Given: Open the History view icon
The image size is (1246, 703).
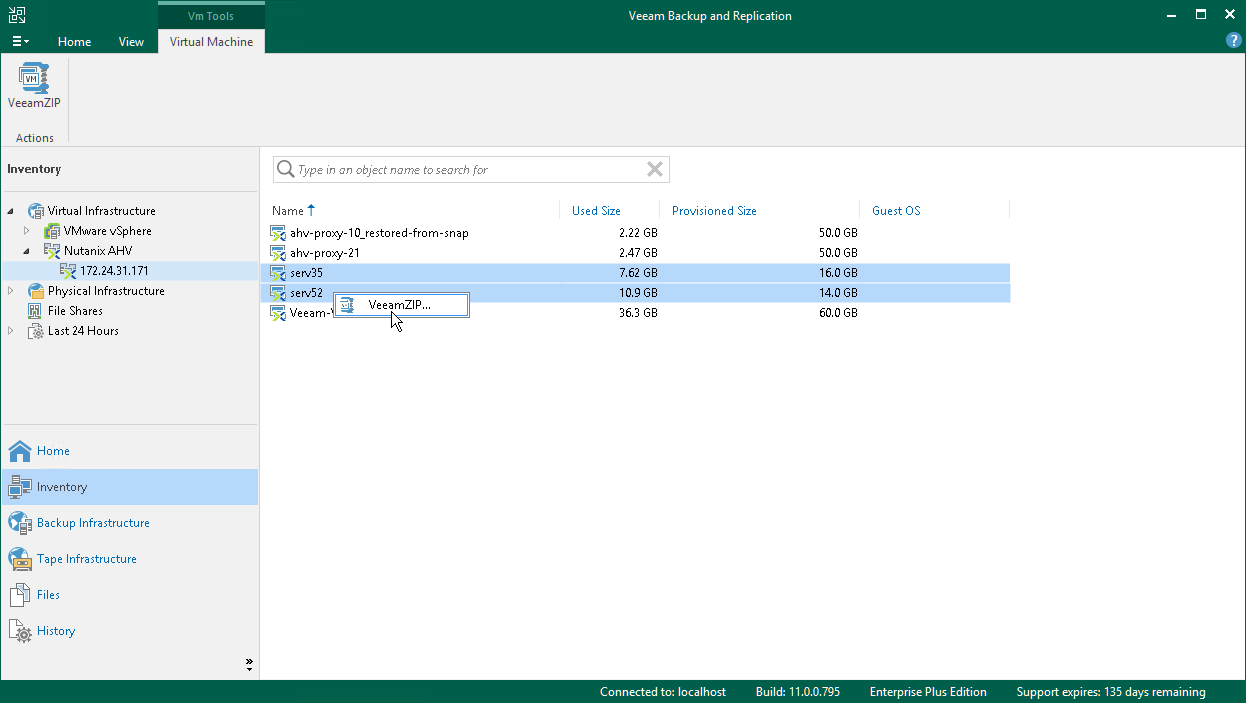Looking at the screenshot, I should pyautogui.click(x=20, y=631).
